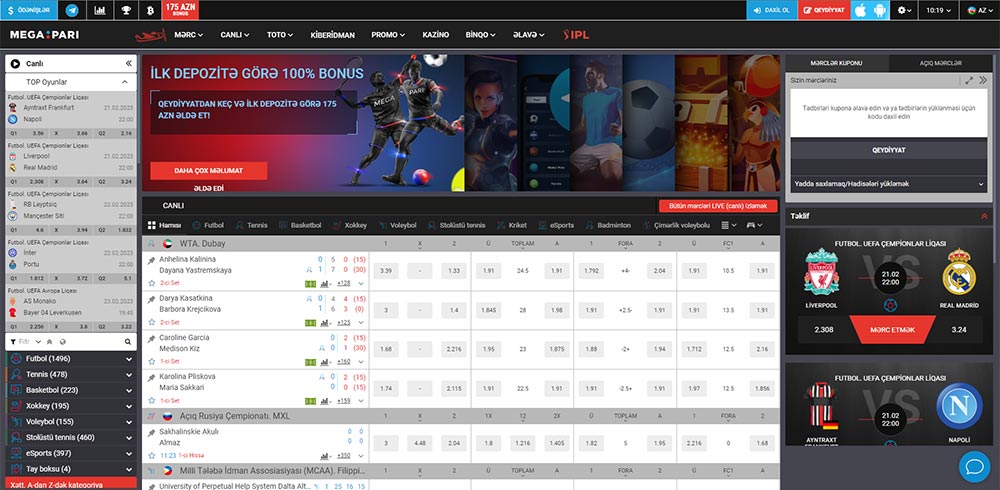Select odds 3.39 for Anhelina Kalinina

pyautogui.click(x=386, y=271)
